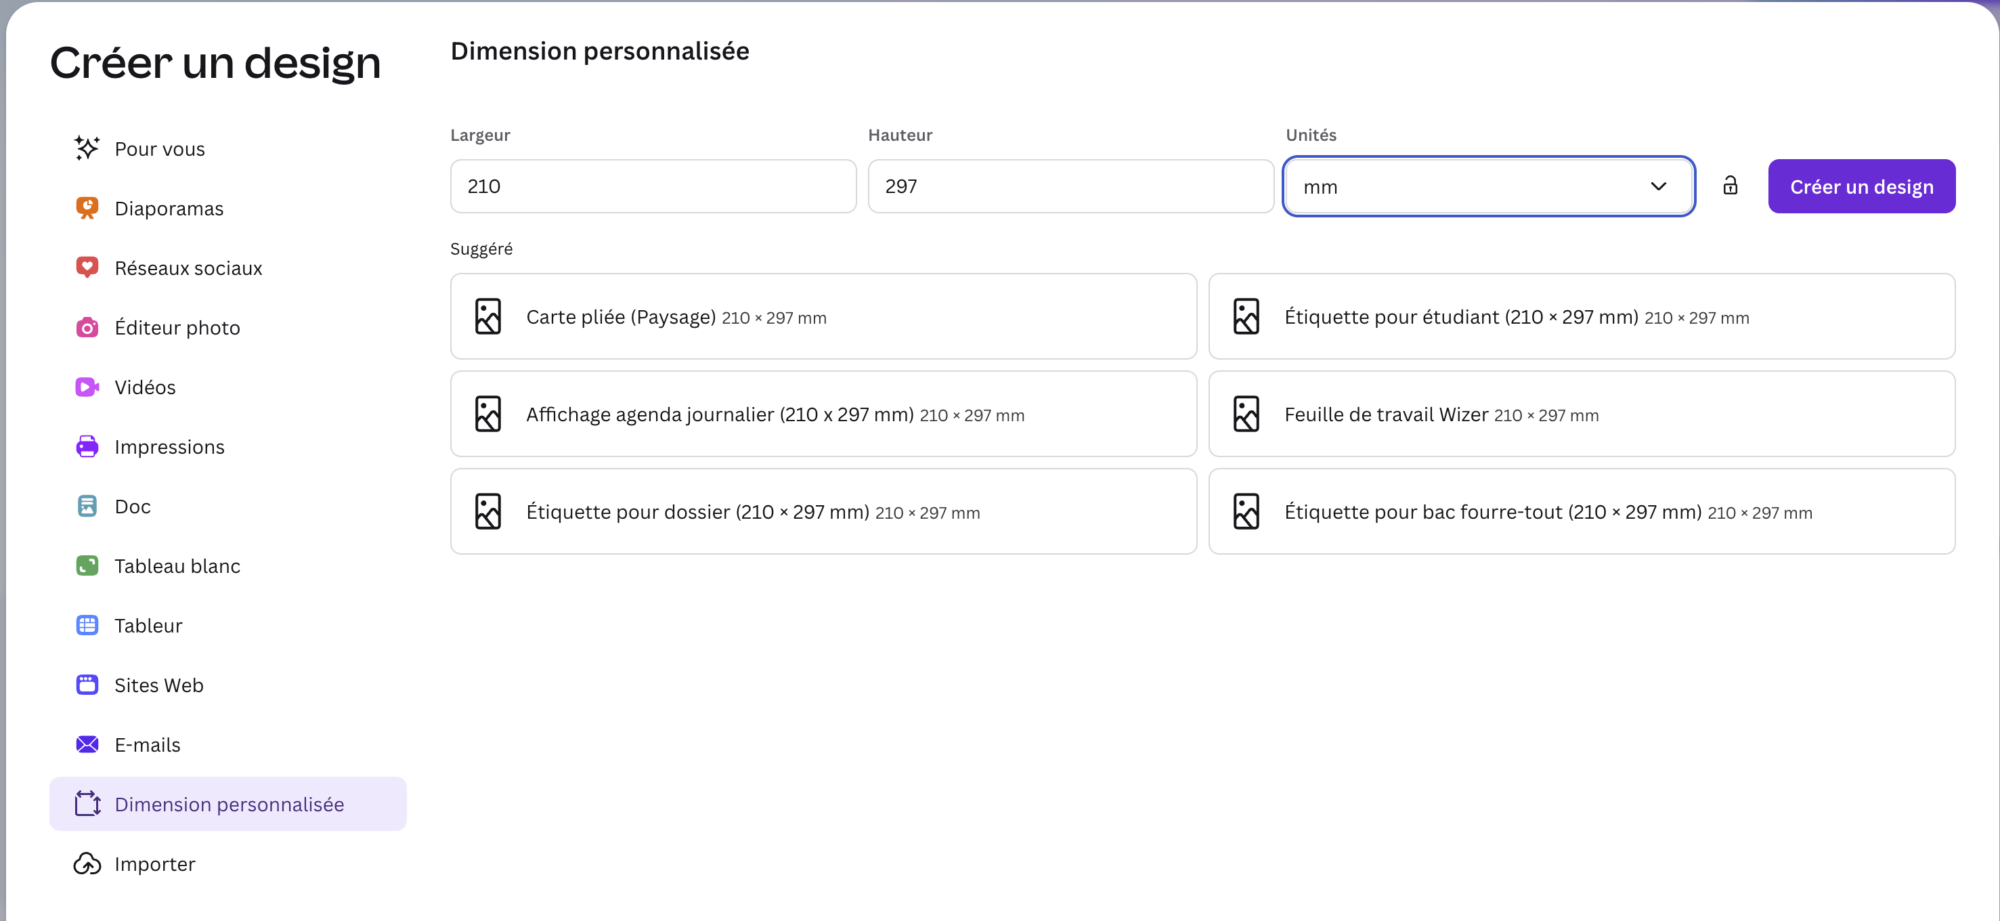This screenshot has width=2000, height=921.
Task: Pick the Feuille de travail Wizer suggestion
Action: coord(1581,415)
